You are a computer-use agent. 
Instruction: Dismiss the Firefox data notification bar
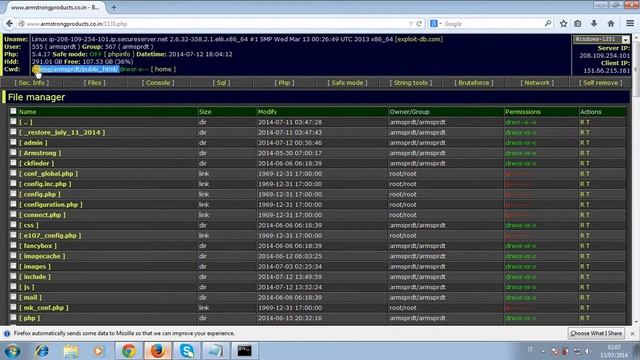[632, 333]
